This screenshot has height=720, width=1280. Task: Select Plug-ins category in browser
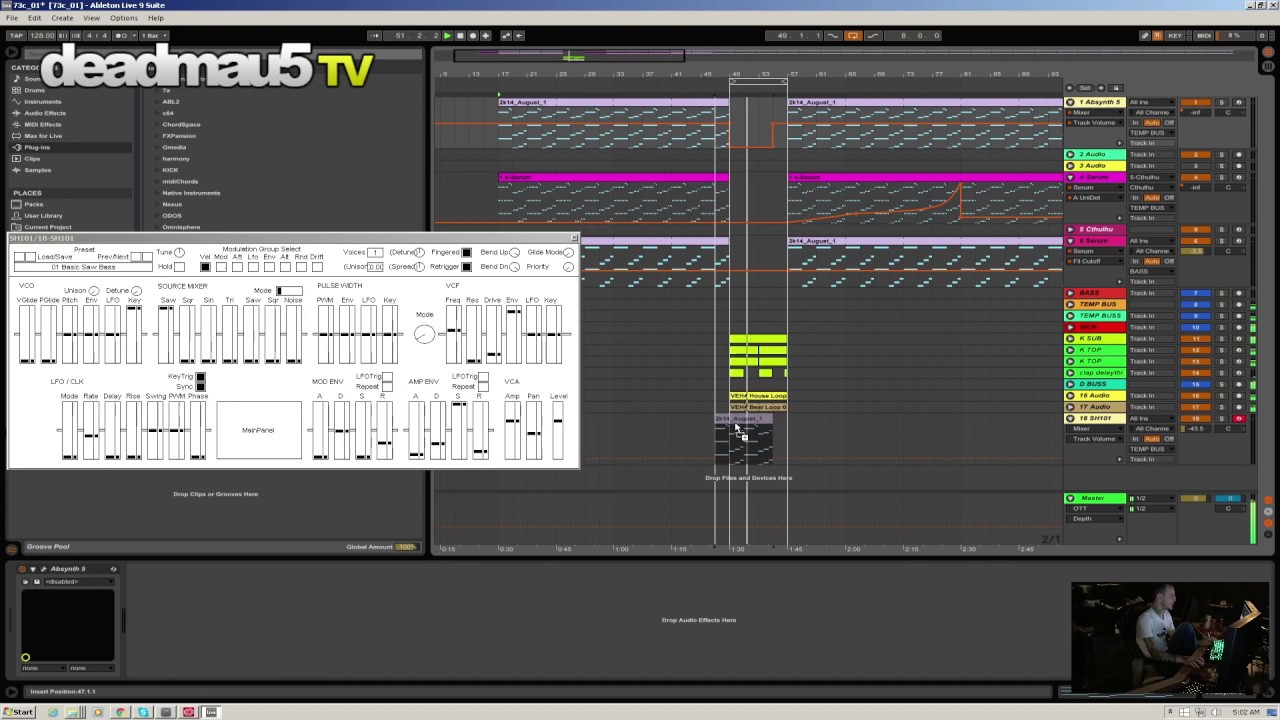tap(37, 147)
